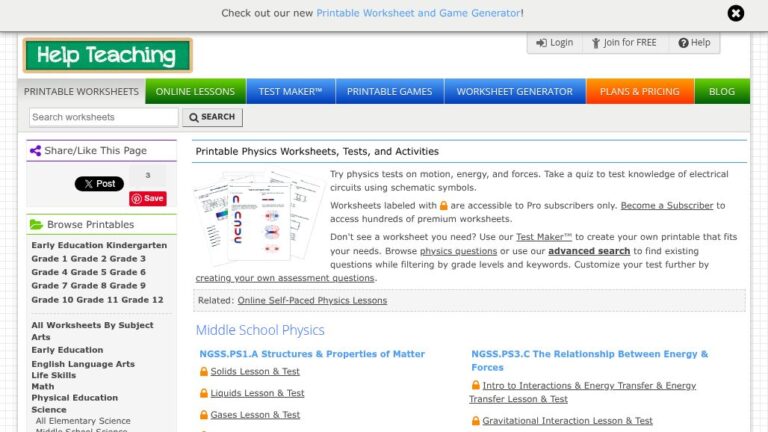This screenshot has height=432, width=768.
Task: Browse Grade 3 printables
Action: pos(128,259)
